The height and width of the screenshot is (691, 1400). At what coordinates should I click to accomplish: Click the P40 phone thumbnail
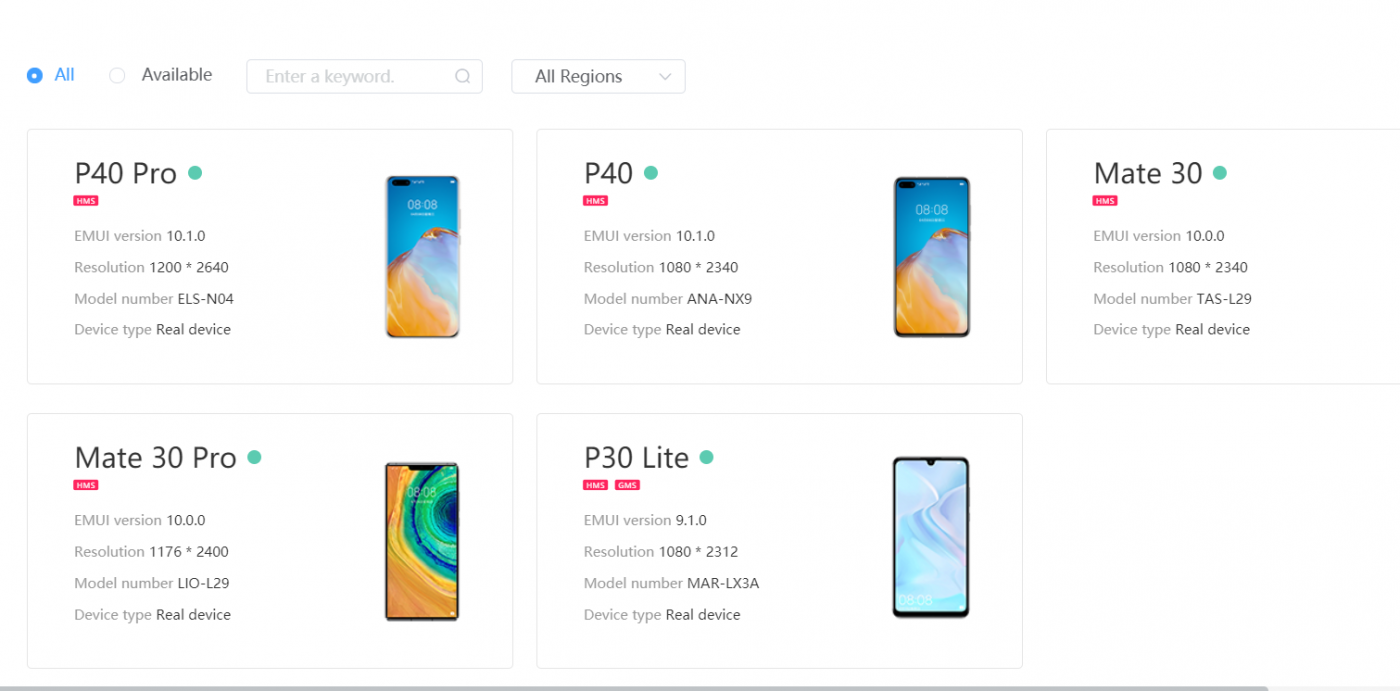click(x=931, y=257)
